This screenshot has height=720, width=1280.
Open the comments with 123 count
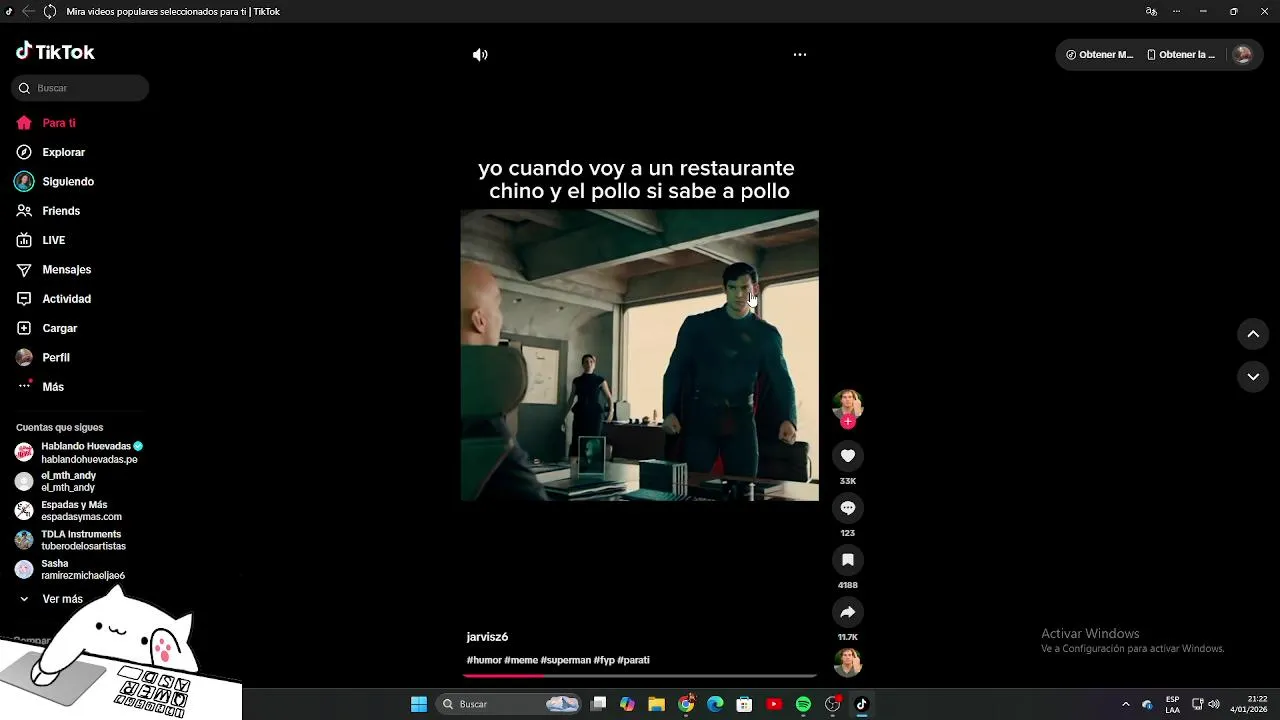(848, 508)
